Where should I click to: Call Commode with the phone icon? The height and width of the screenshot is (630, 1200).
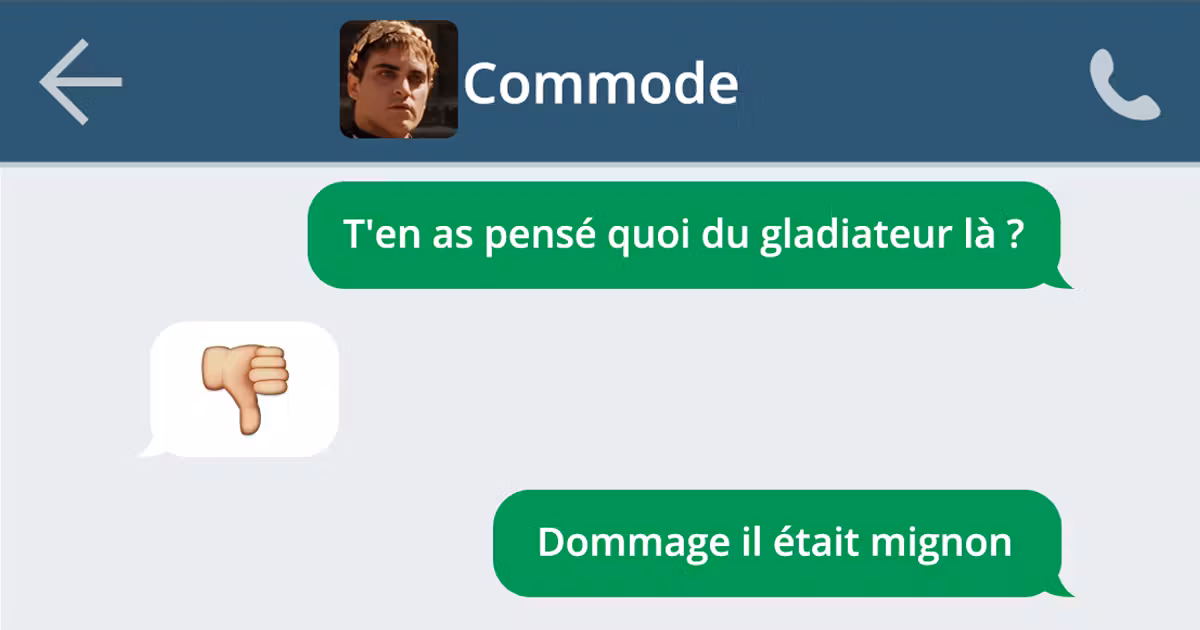tap(1125, 85)
